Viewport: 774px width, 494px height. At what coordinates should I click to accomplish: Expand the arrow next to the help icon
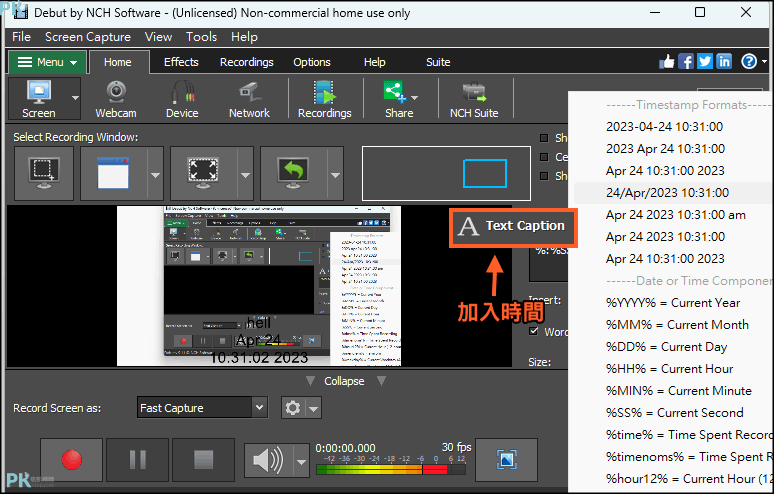pyautogui.click(x=764, y=62)
